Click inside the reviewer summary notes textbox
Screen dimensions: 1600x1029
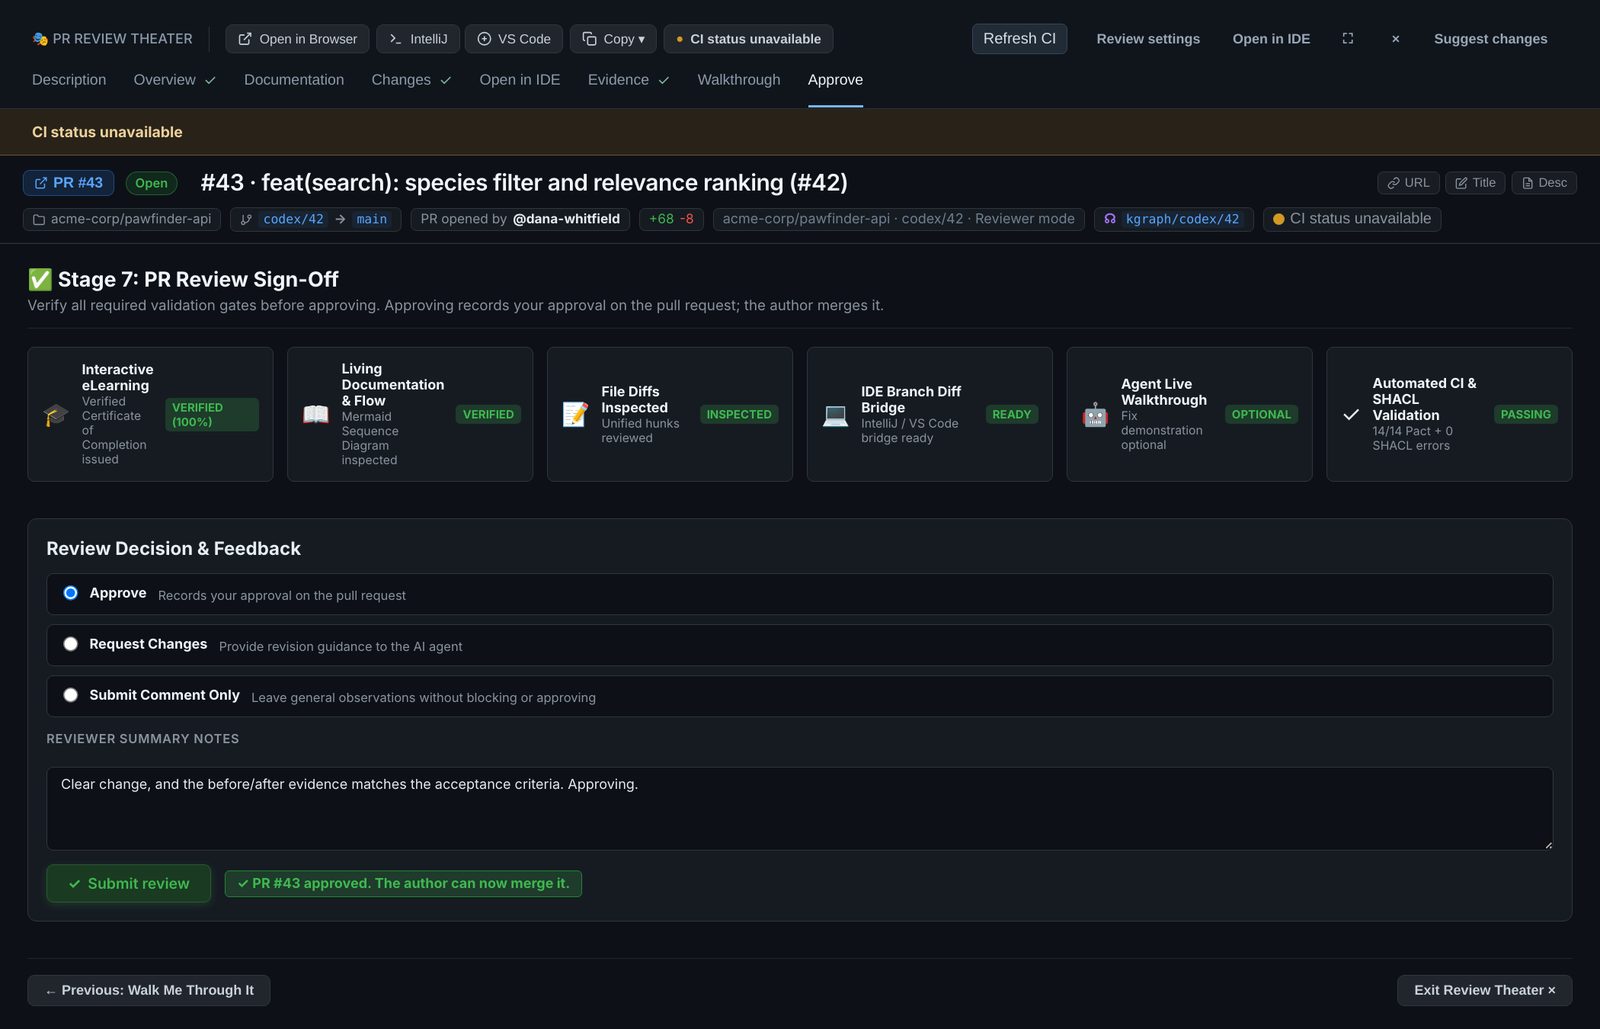(x=800, y=809)
